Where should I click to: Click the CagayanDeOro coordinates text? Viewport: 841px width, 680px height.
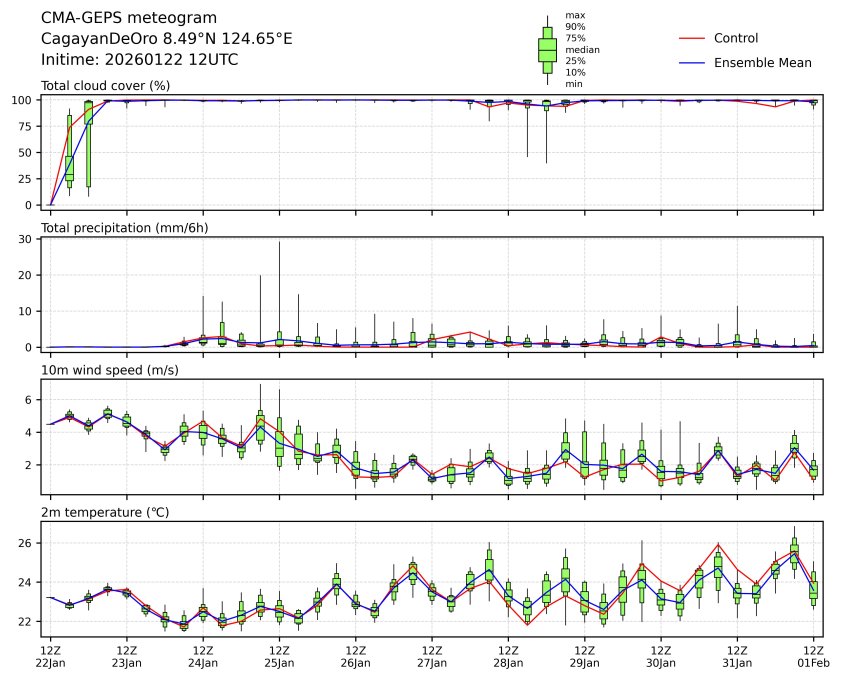coord(166,38)
